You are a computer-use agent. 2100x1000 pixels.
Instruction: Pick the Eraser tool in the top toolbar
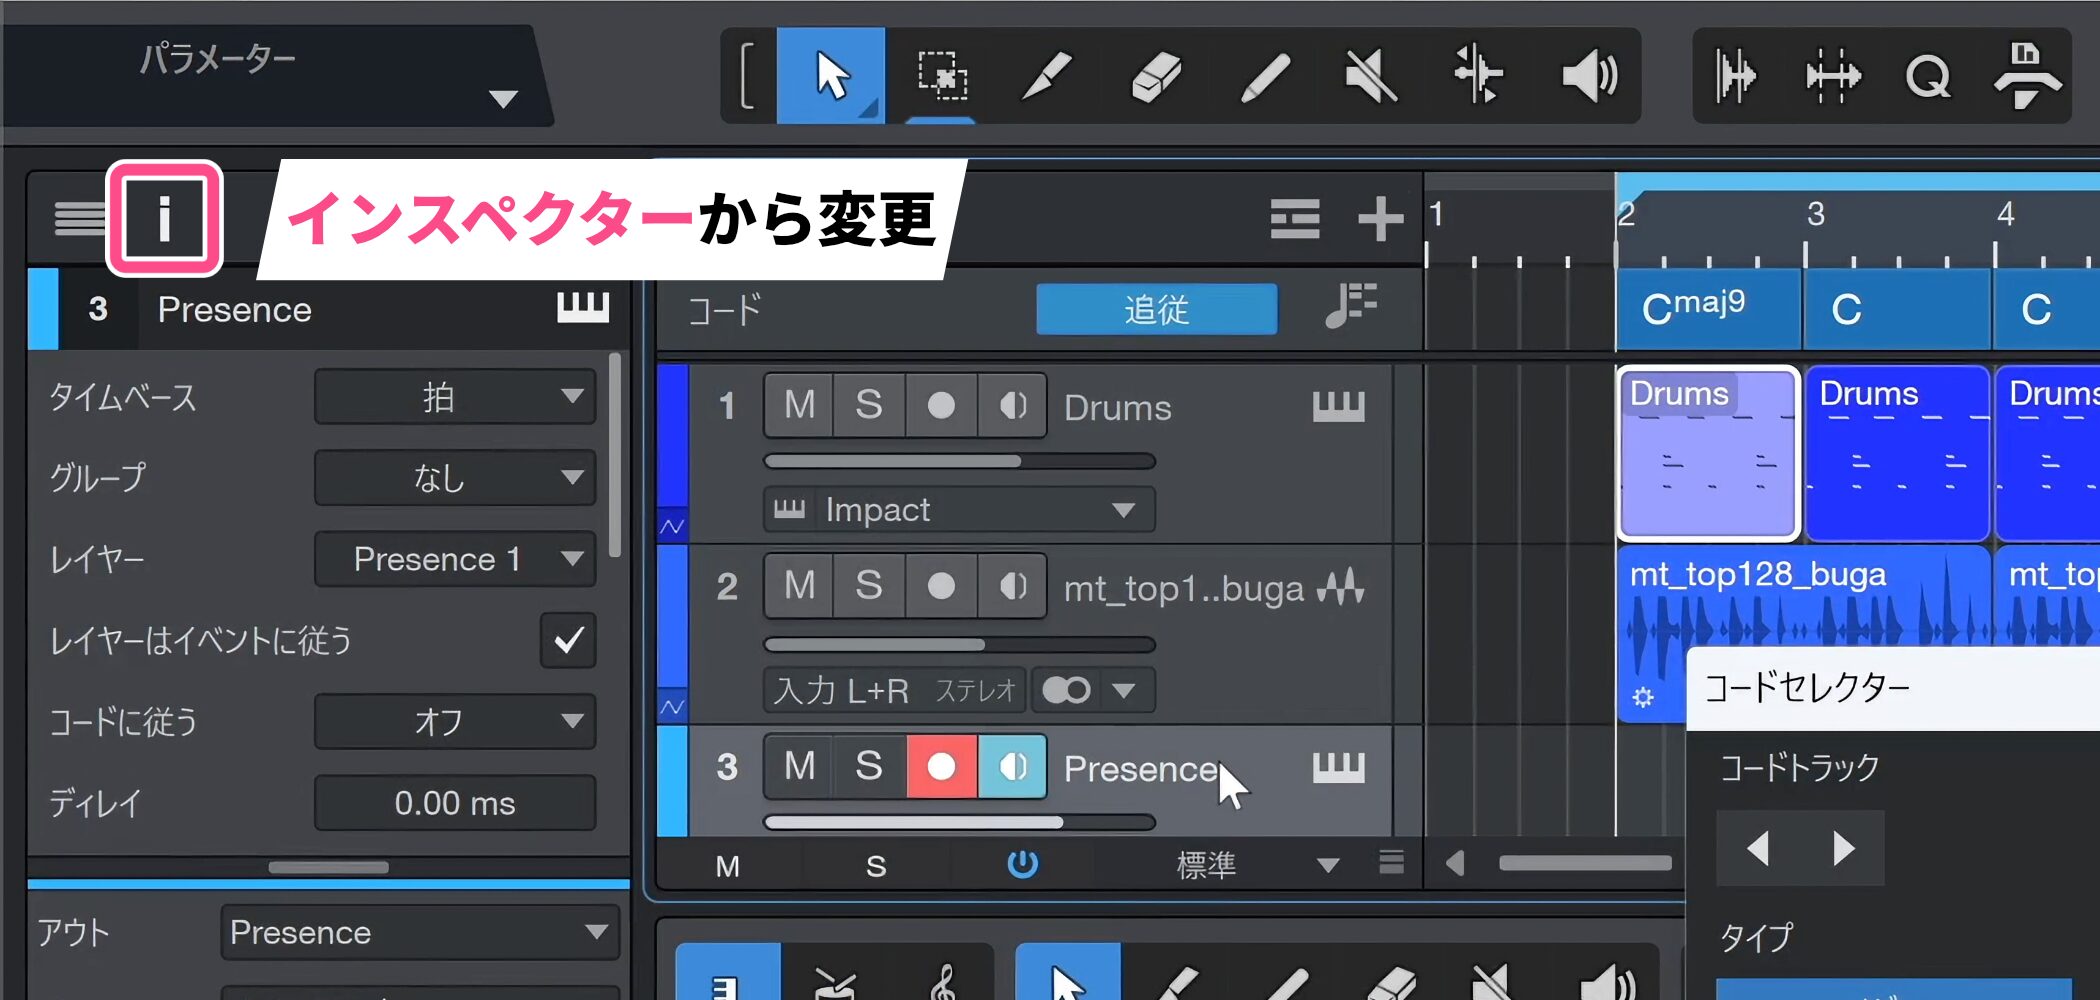pyautogui.click(x=1156, y=76)
